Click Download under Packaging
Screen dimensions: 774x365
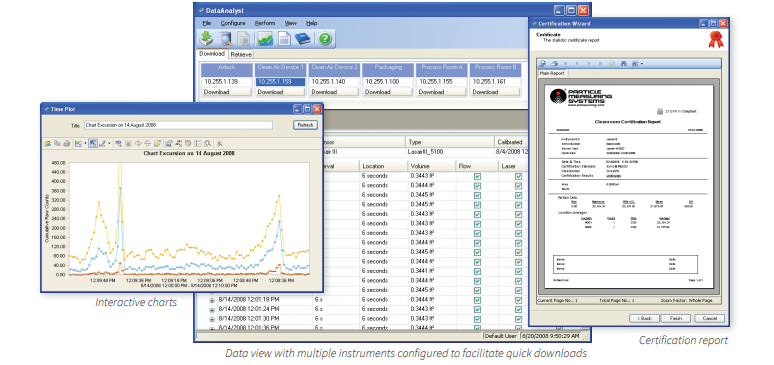coord(388,92)
